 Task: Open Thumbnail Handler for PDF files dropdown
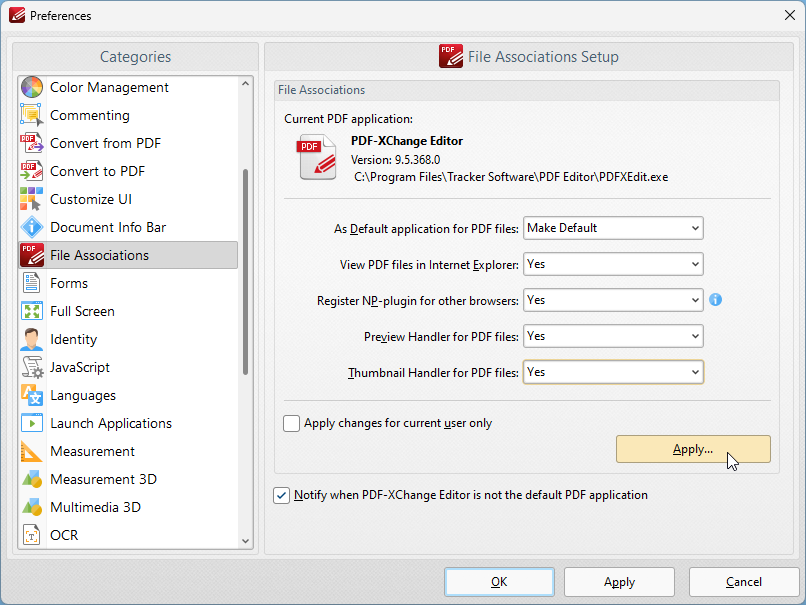click(x=613, y=372)
